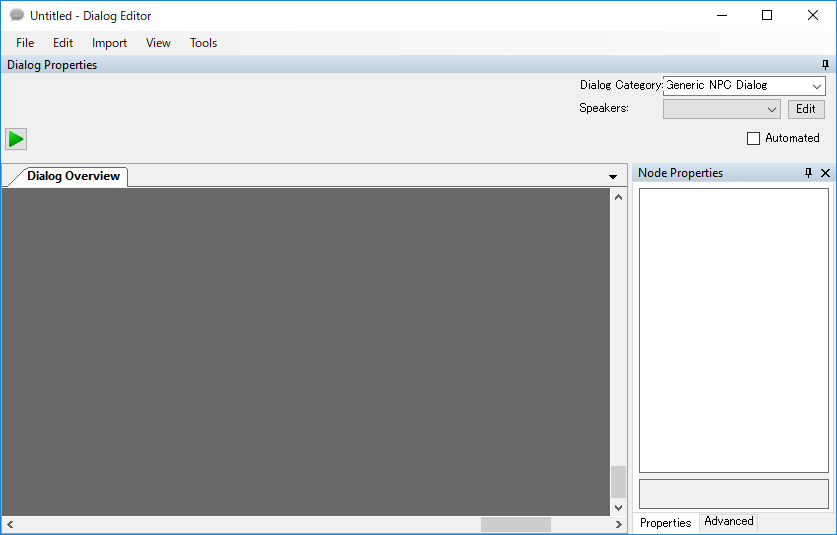Click the vertical scrollbar down arrow
The width and height of the screenshot is (837, 535).
[x=618, y=507]
